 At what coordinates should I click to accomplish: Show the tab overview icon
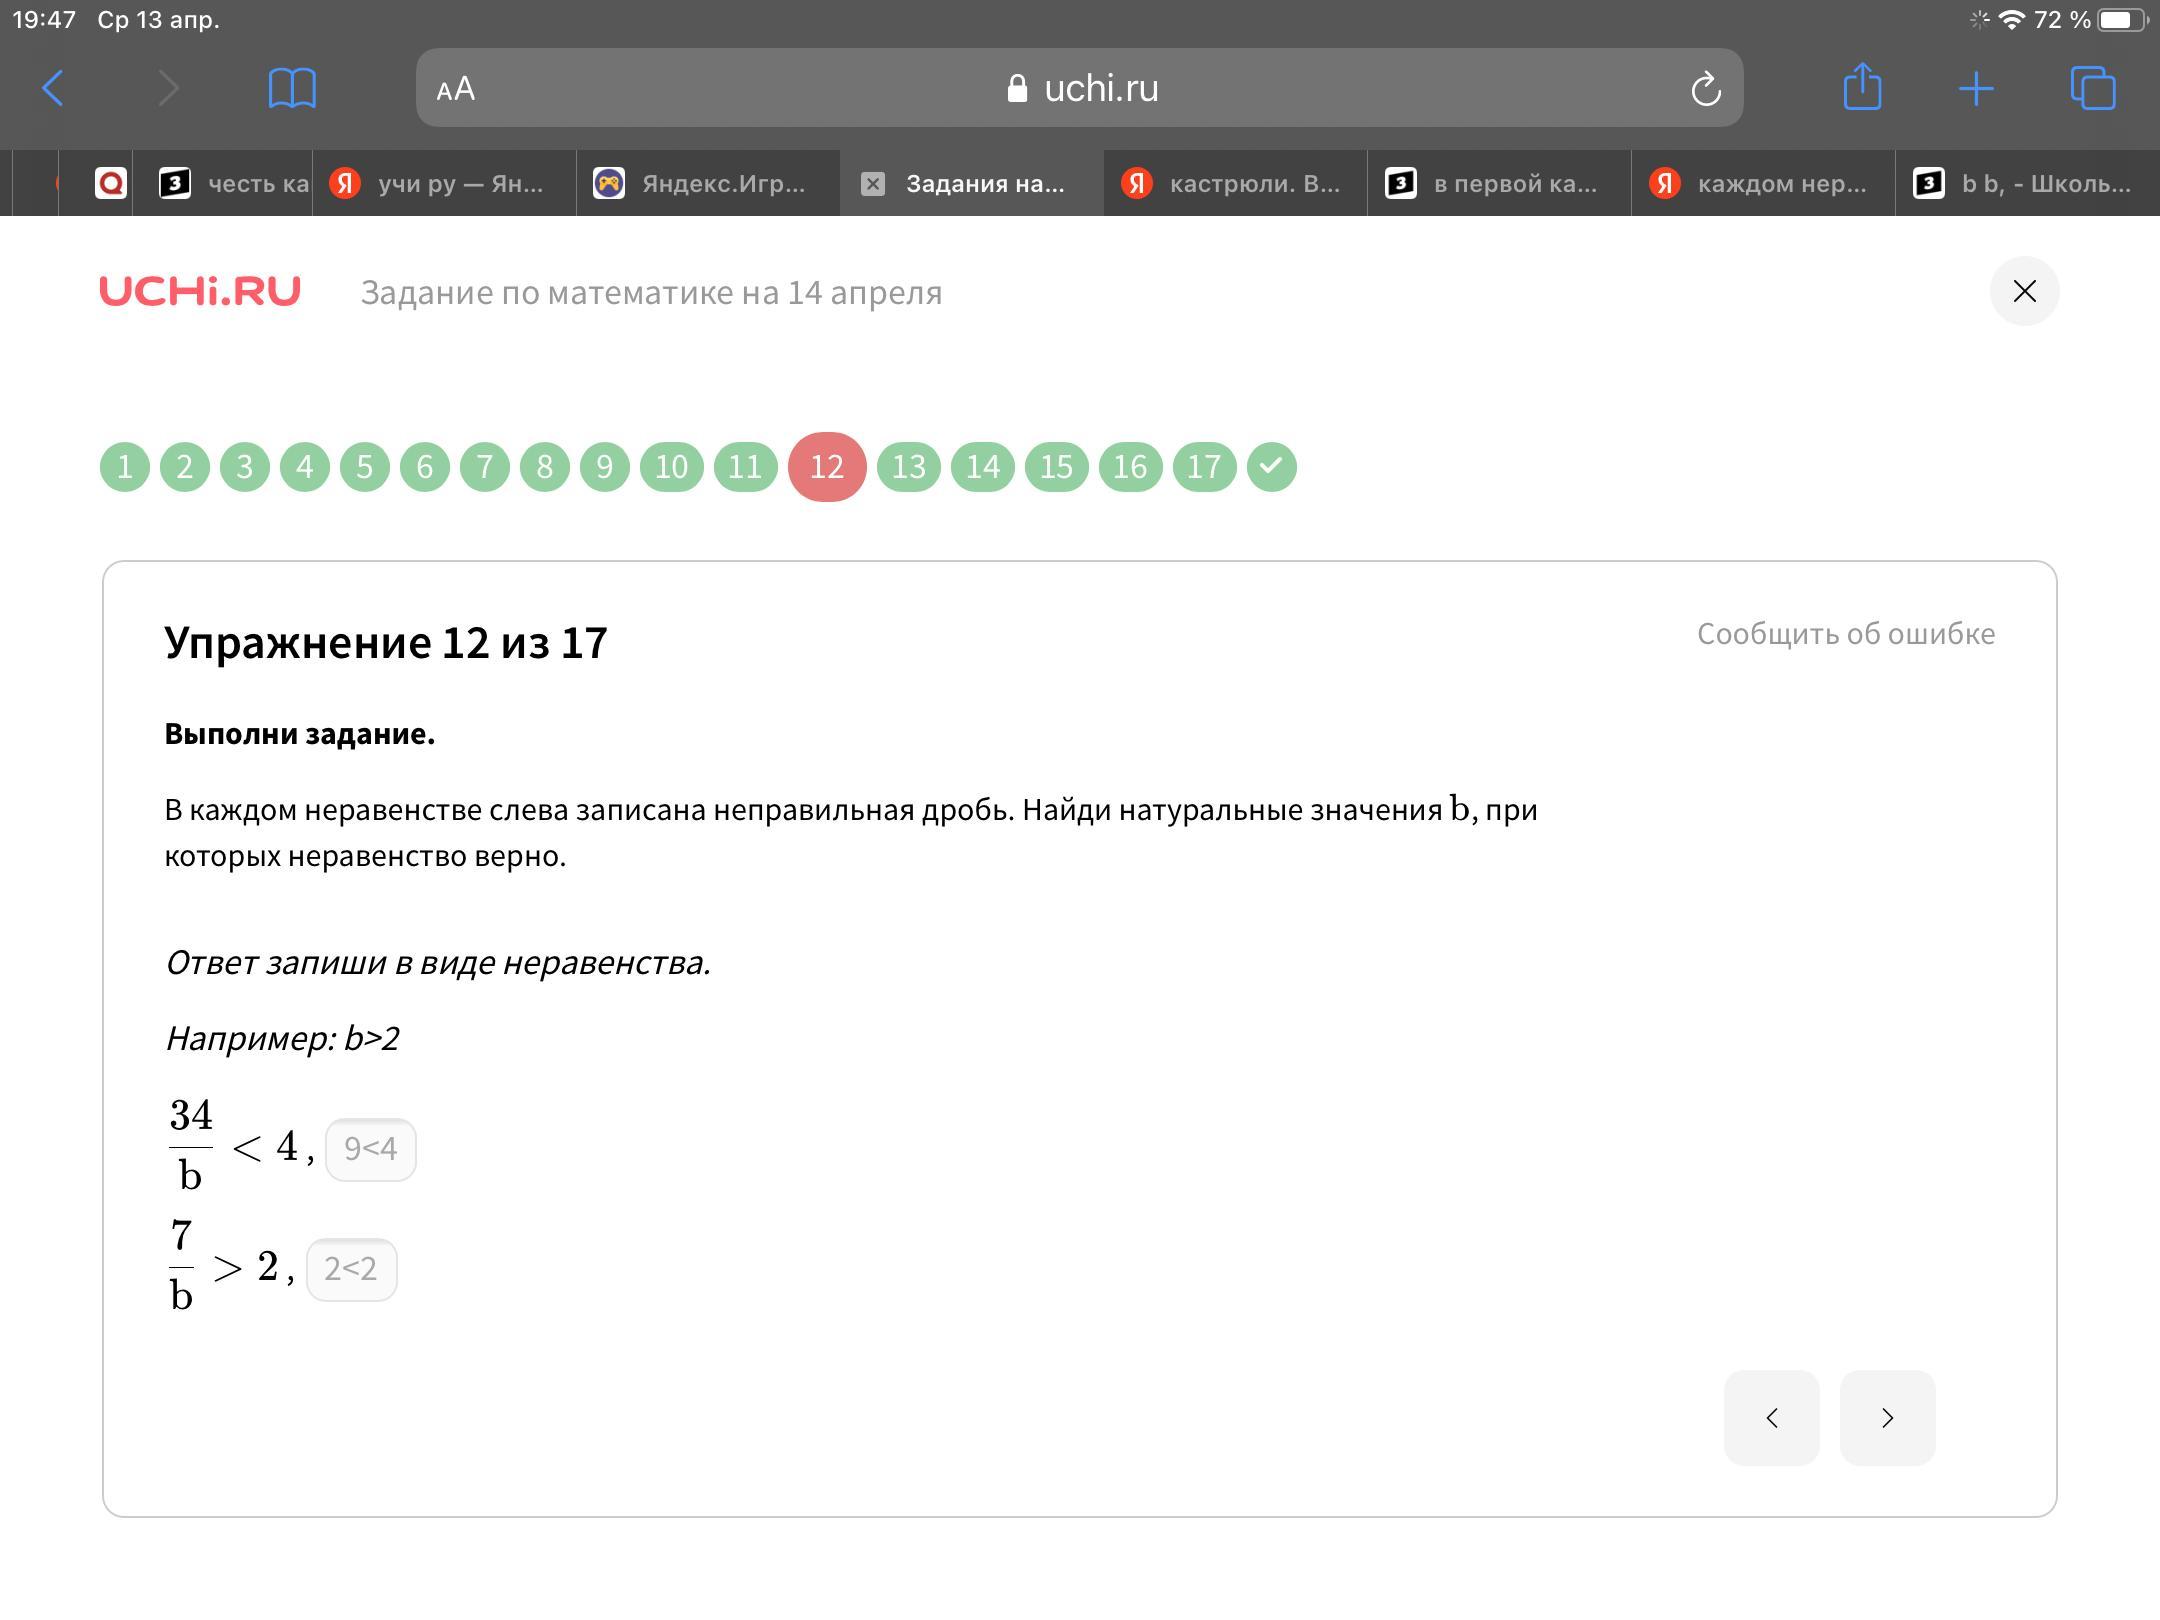tap(2092, 88)
